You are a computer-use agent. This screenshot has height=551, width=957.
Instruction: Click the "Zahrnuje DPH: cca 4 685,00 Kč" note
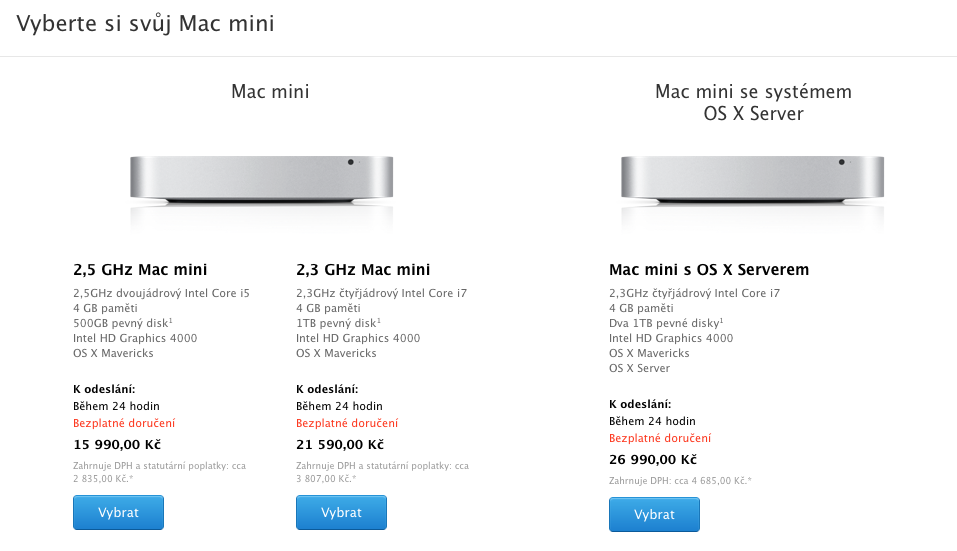coord(680,481)
